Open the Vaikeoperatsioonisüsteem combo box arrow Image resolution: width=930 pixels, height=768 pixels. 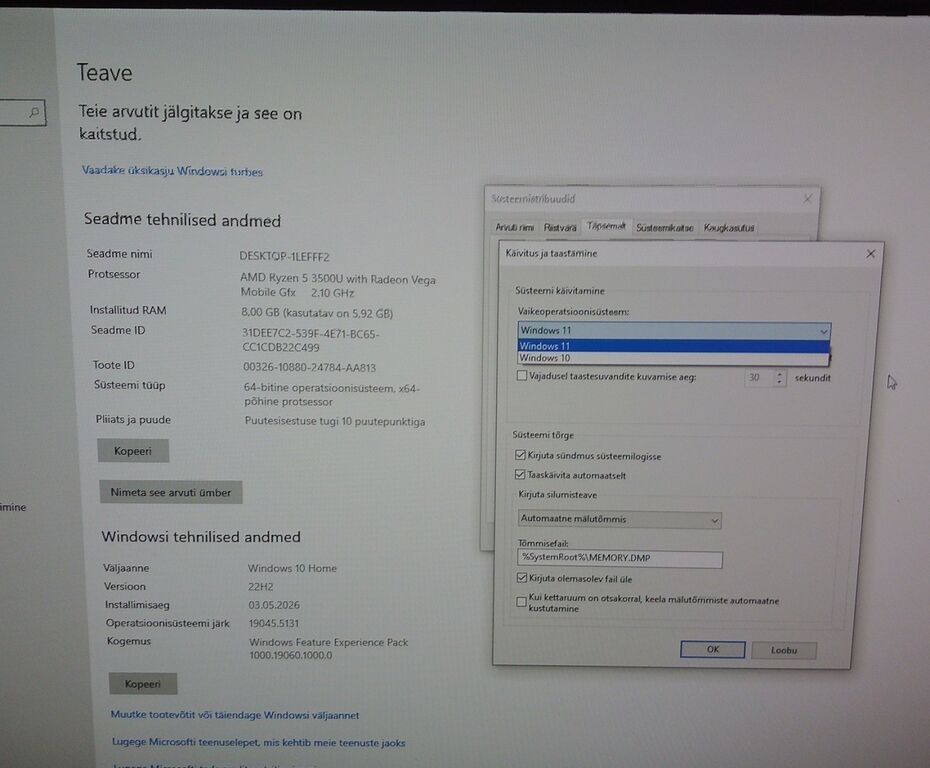point(823,331)
